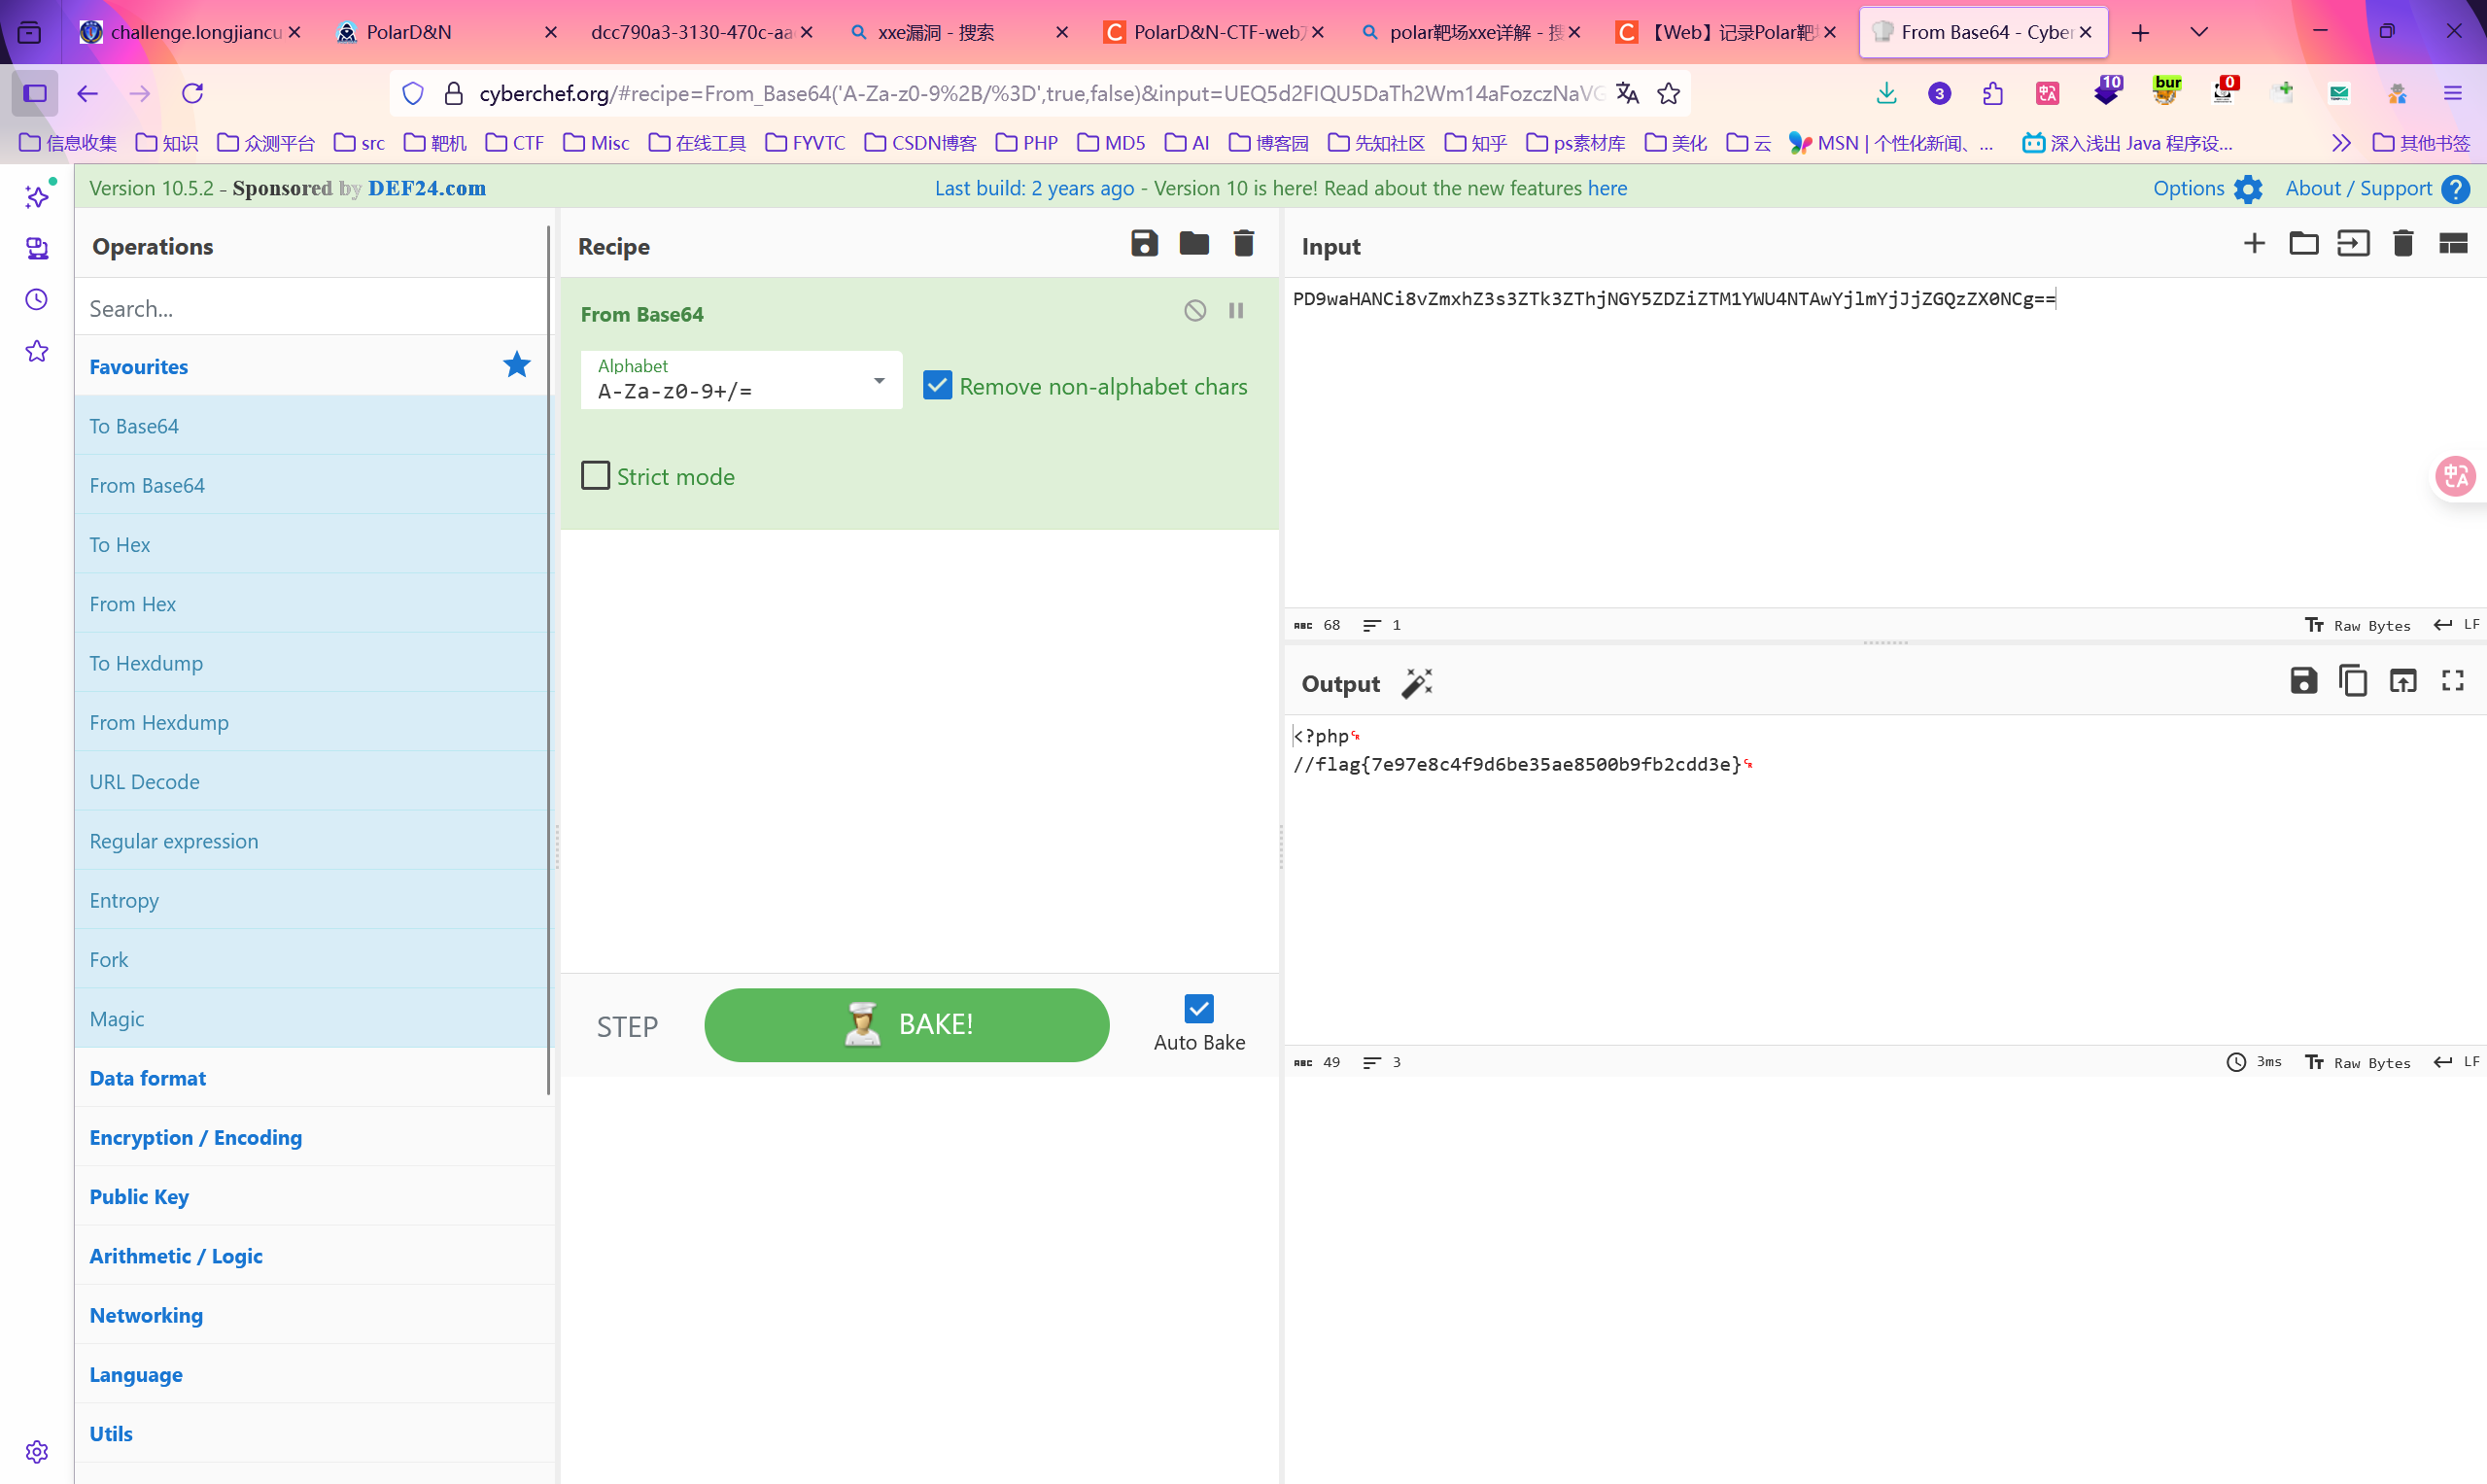Screen dimensions: 2487x1484
Task: Save the recipe using disk icon
Action: (x=1144, y=244)
